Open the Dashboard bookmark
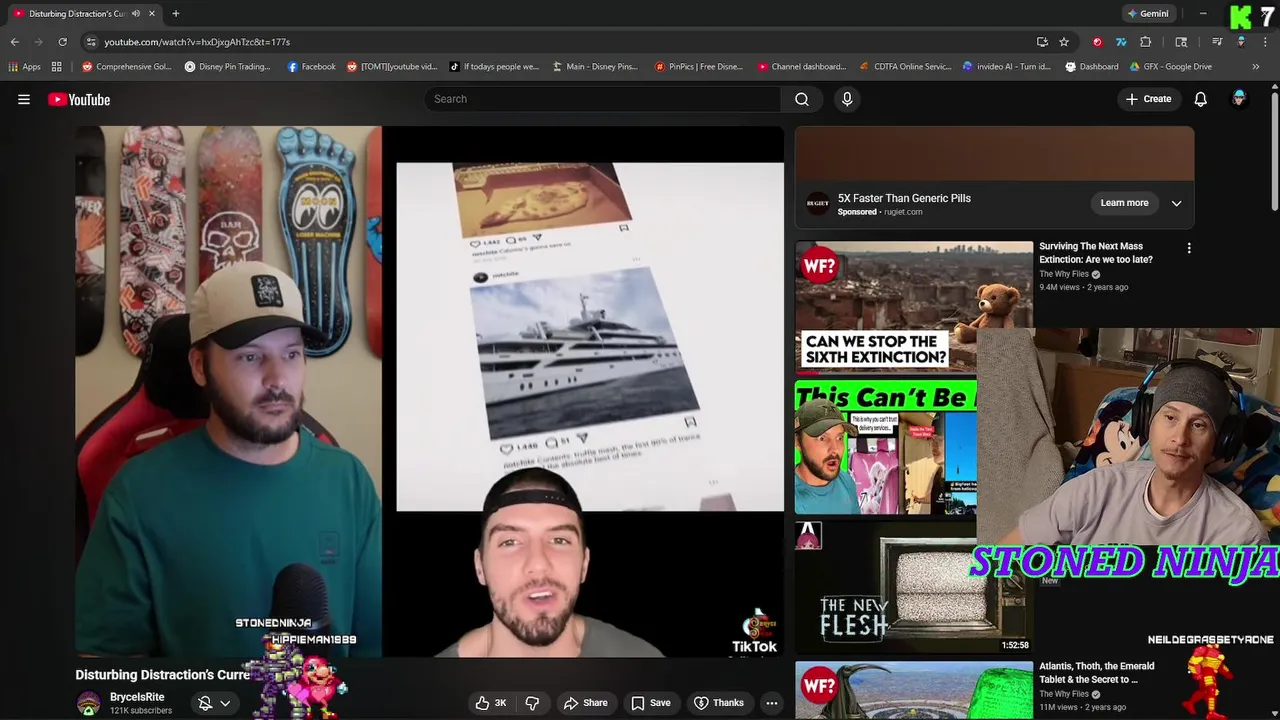The image size is (1280, 720). coord(1092,67)
